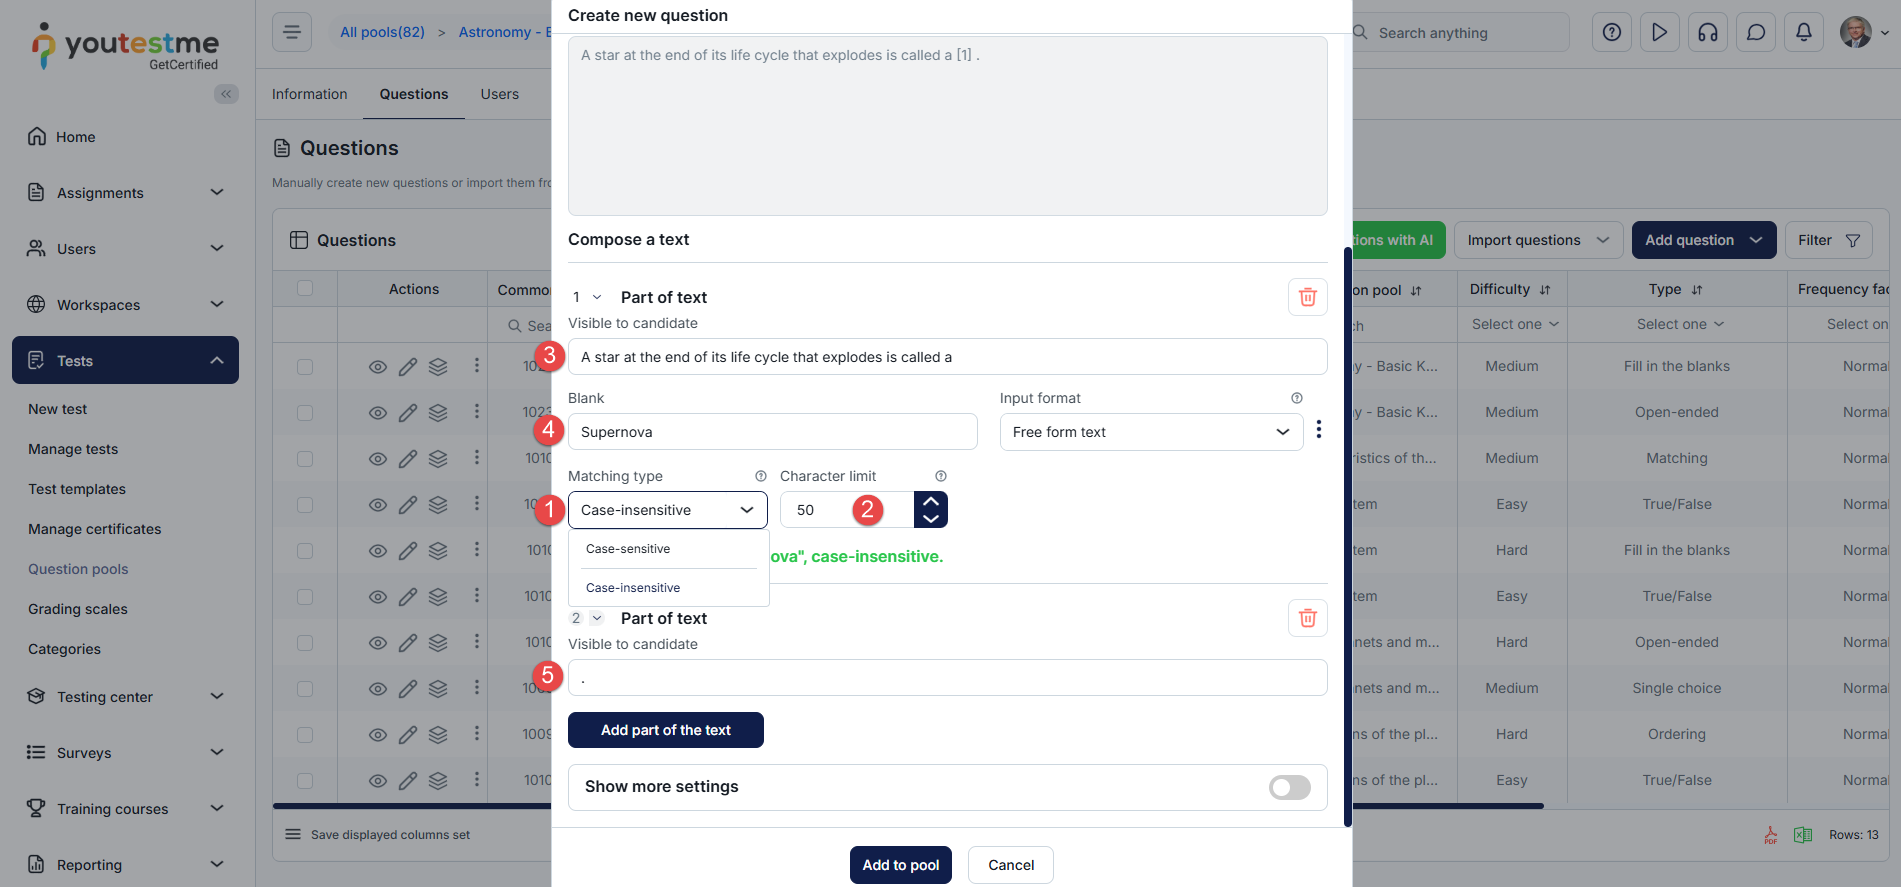The height and width of the screenshot is (887, 1901).
Task: Toggle the Show more settings switch
Action: 1289,787
